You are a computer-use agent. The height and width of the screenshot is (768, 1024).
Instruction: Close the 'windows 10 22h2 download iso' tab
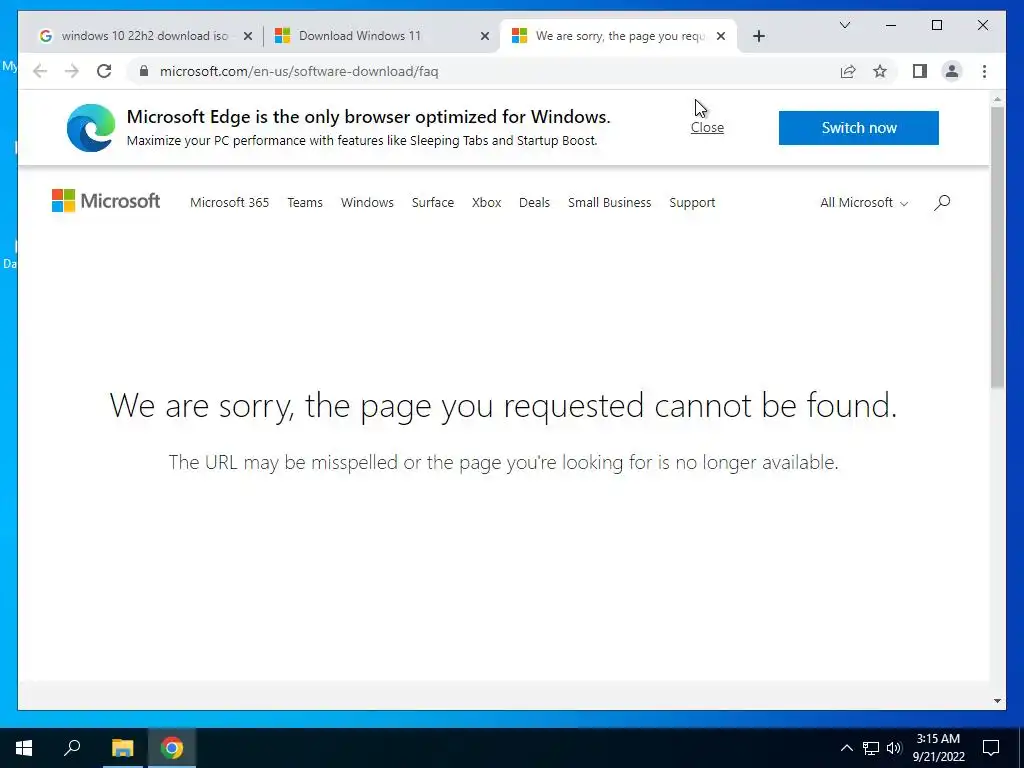[x=248, y=36]
